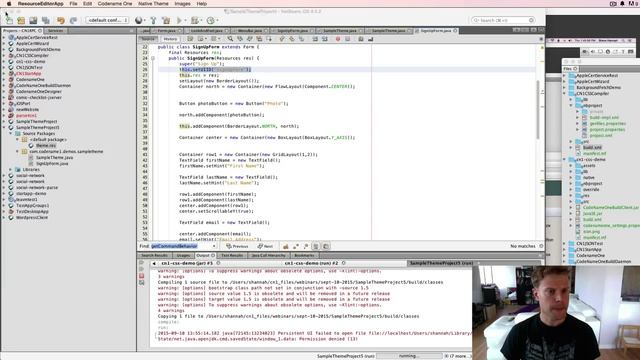The image size is (640, 360).
Task: Click the running progress bar in status bar
Action: (x=409, y=356)
